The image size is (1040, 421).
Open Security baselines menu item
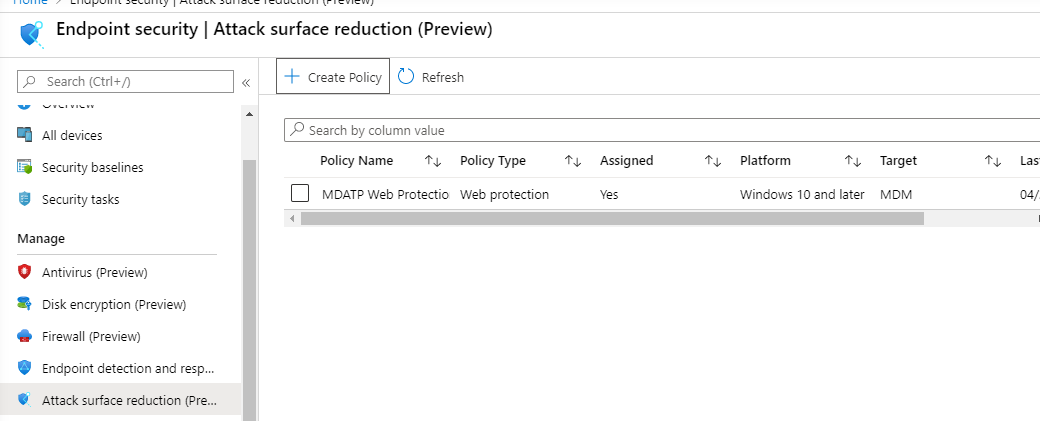tap(92, 167)
